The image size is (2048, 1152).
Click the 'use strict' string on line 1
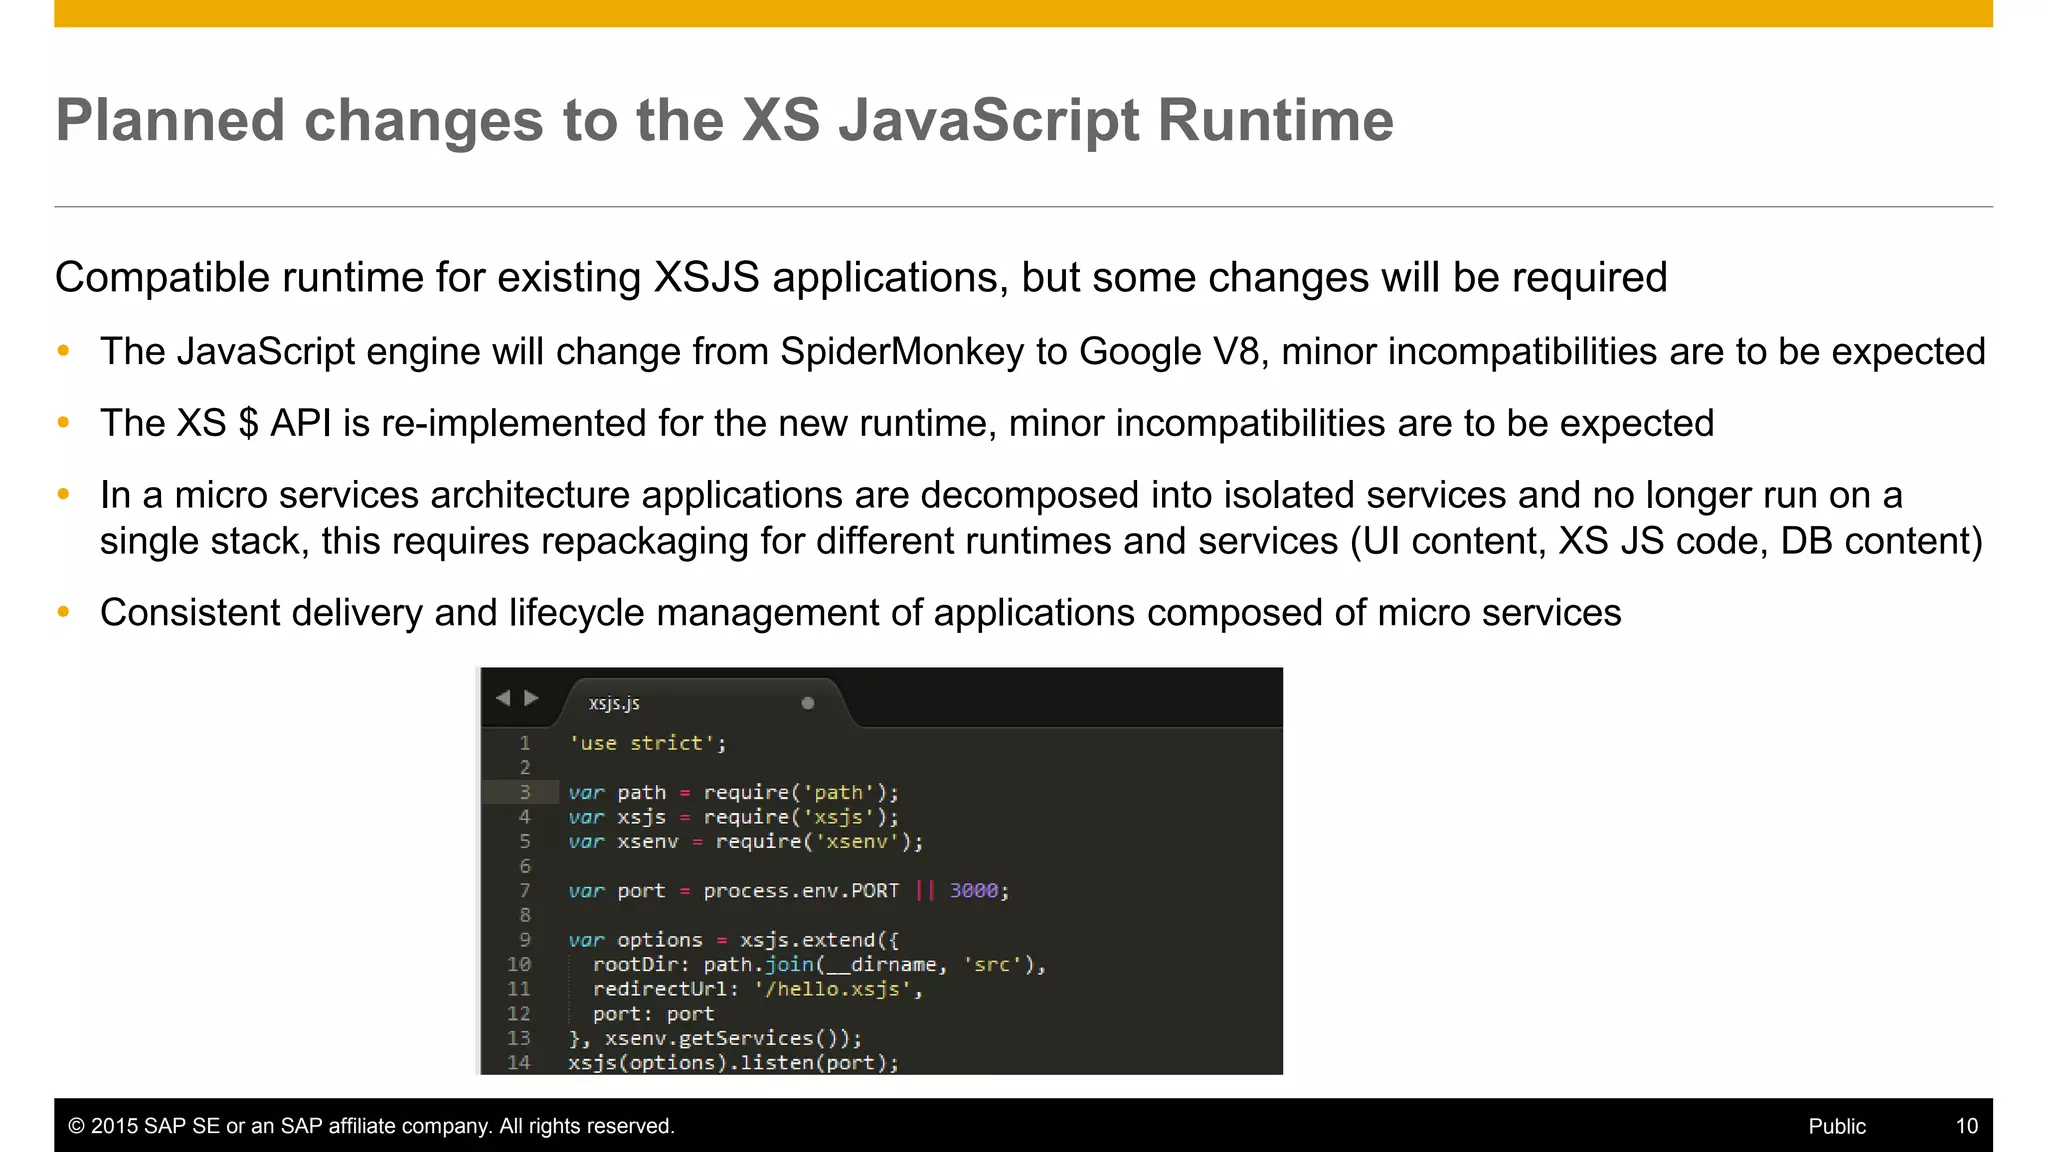click(642, 743)
